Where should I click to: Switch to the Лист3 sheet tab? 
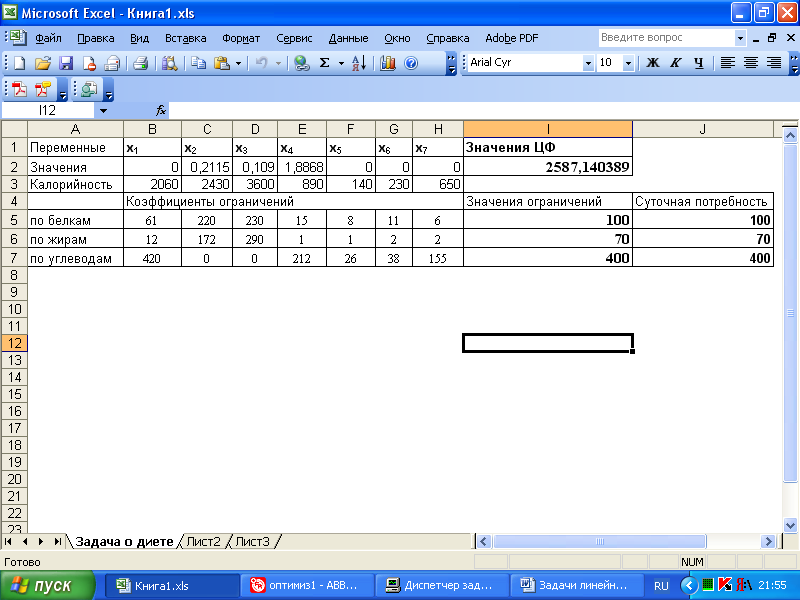pos(252,541)
